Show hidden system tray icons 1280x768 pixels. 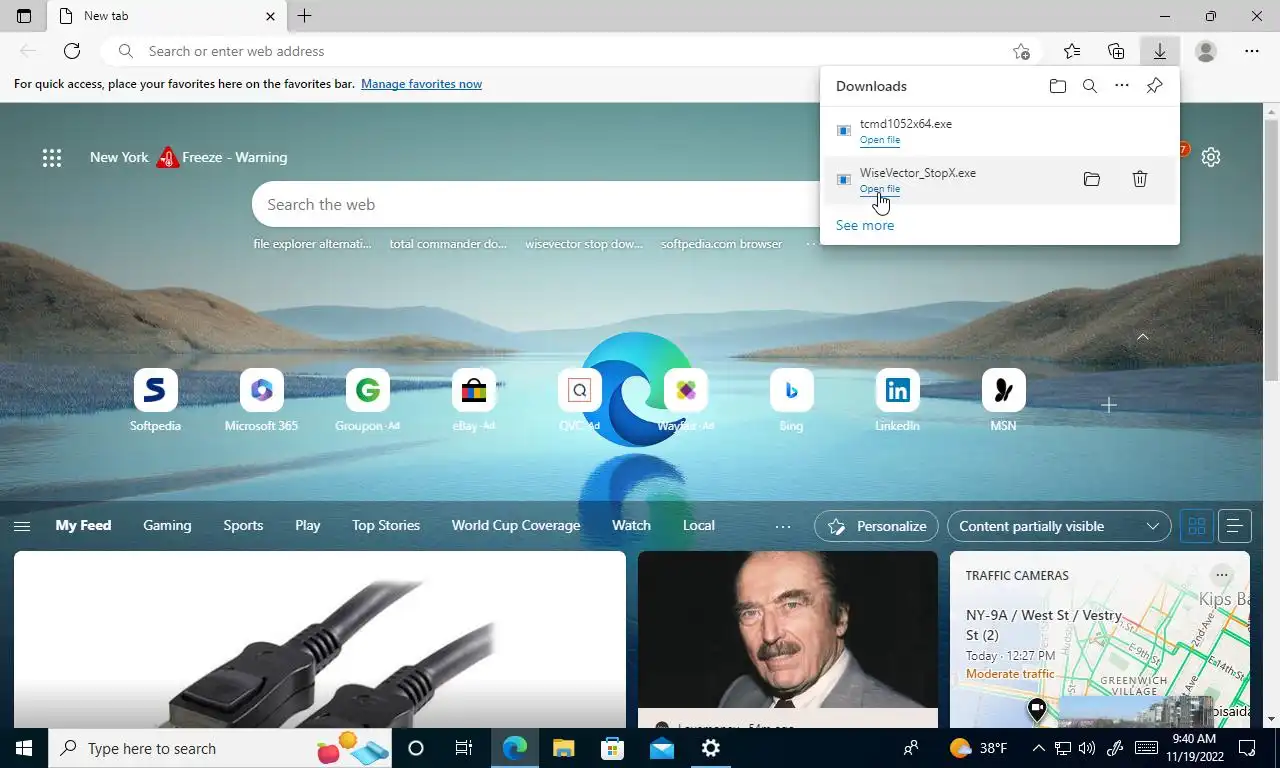[x=1038, y=748]
